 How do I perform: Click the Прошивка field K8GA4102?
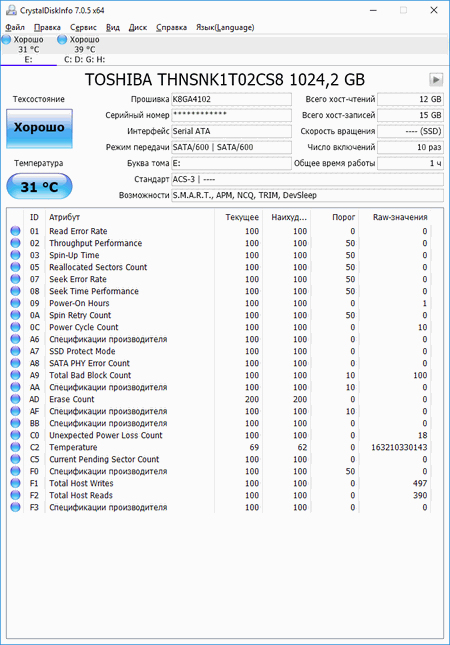pyautogui.click(x=231, y=99)
